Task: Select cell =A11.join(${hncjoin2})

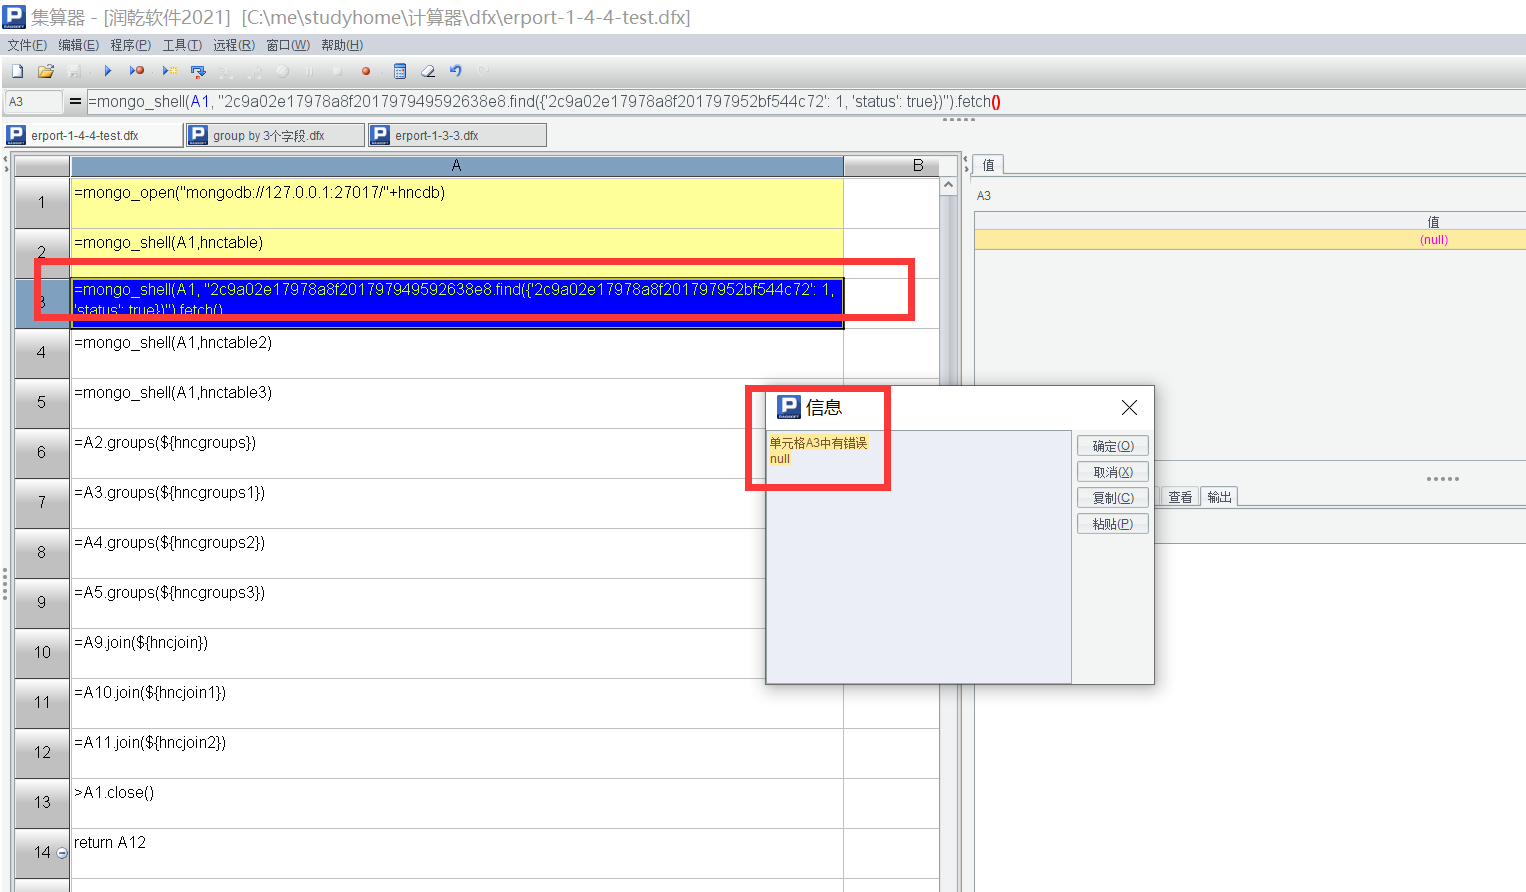Action: [457, 753]
